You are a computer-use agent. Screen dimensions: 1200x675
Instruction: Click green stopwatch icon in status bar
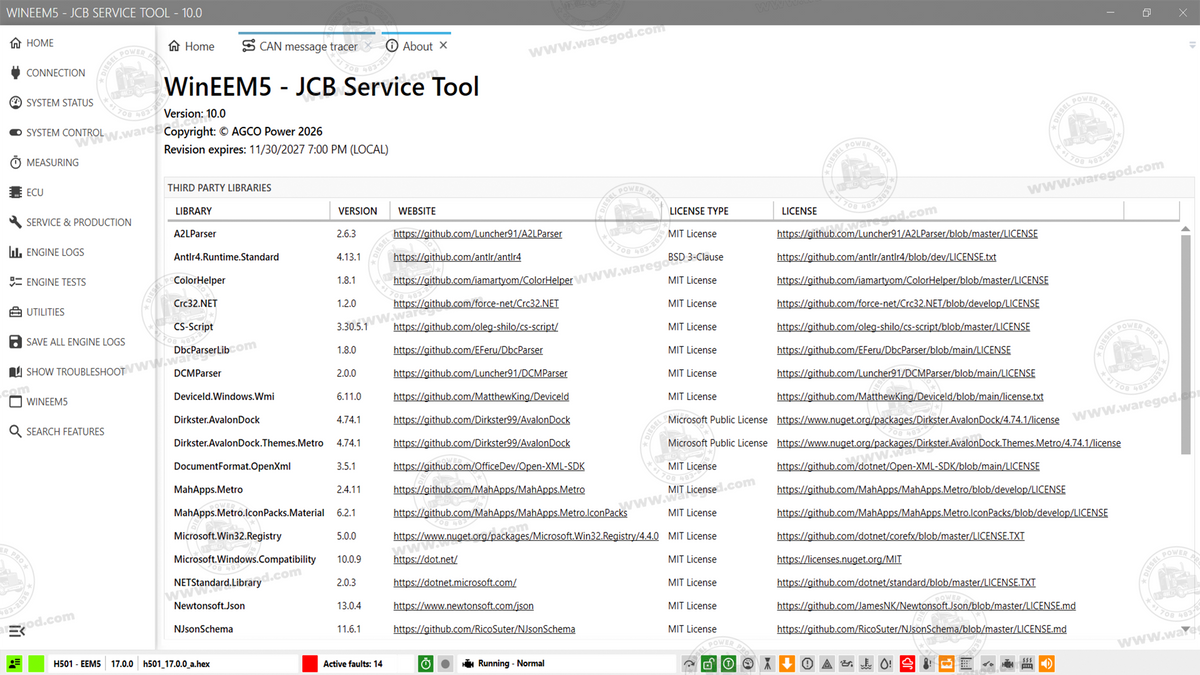425,663
